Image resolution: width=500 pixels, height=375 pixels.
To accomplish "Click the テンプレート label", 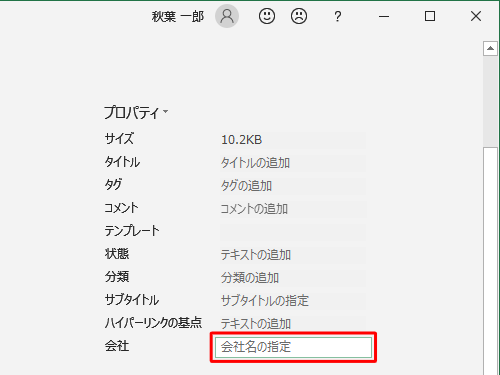I will point(132,231).
